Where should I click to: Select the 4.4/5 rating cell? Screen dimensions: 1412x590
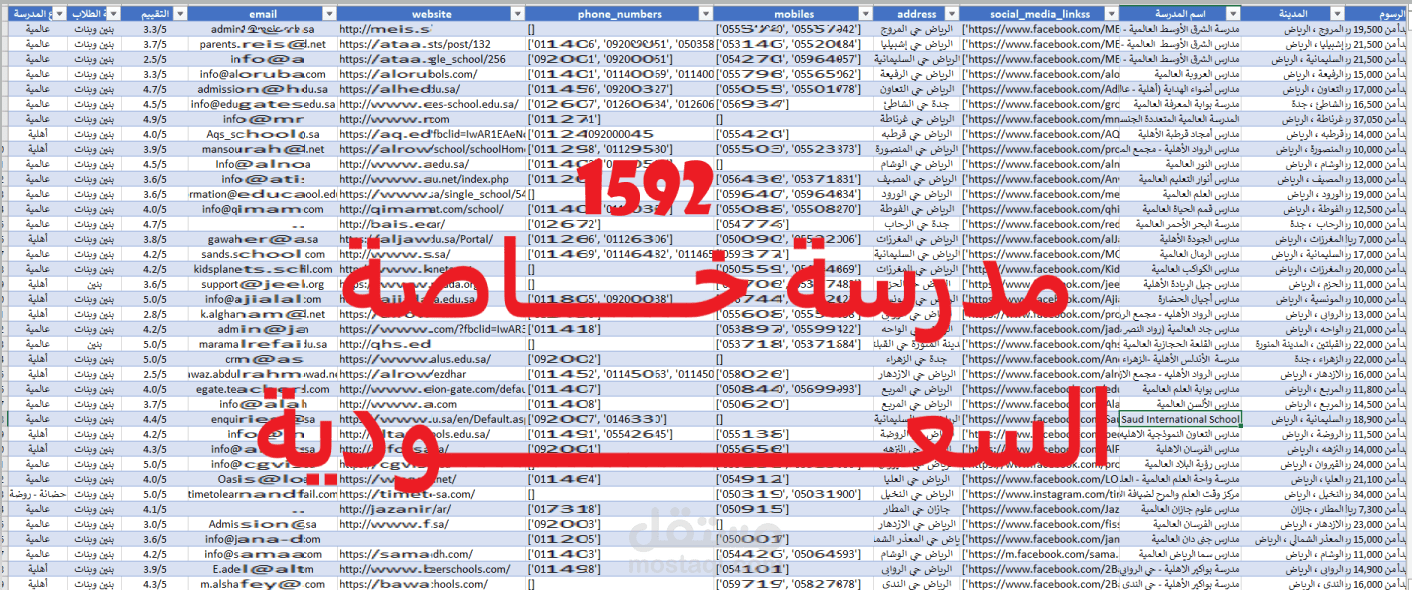click(155, 420)
